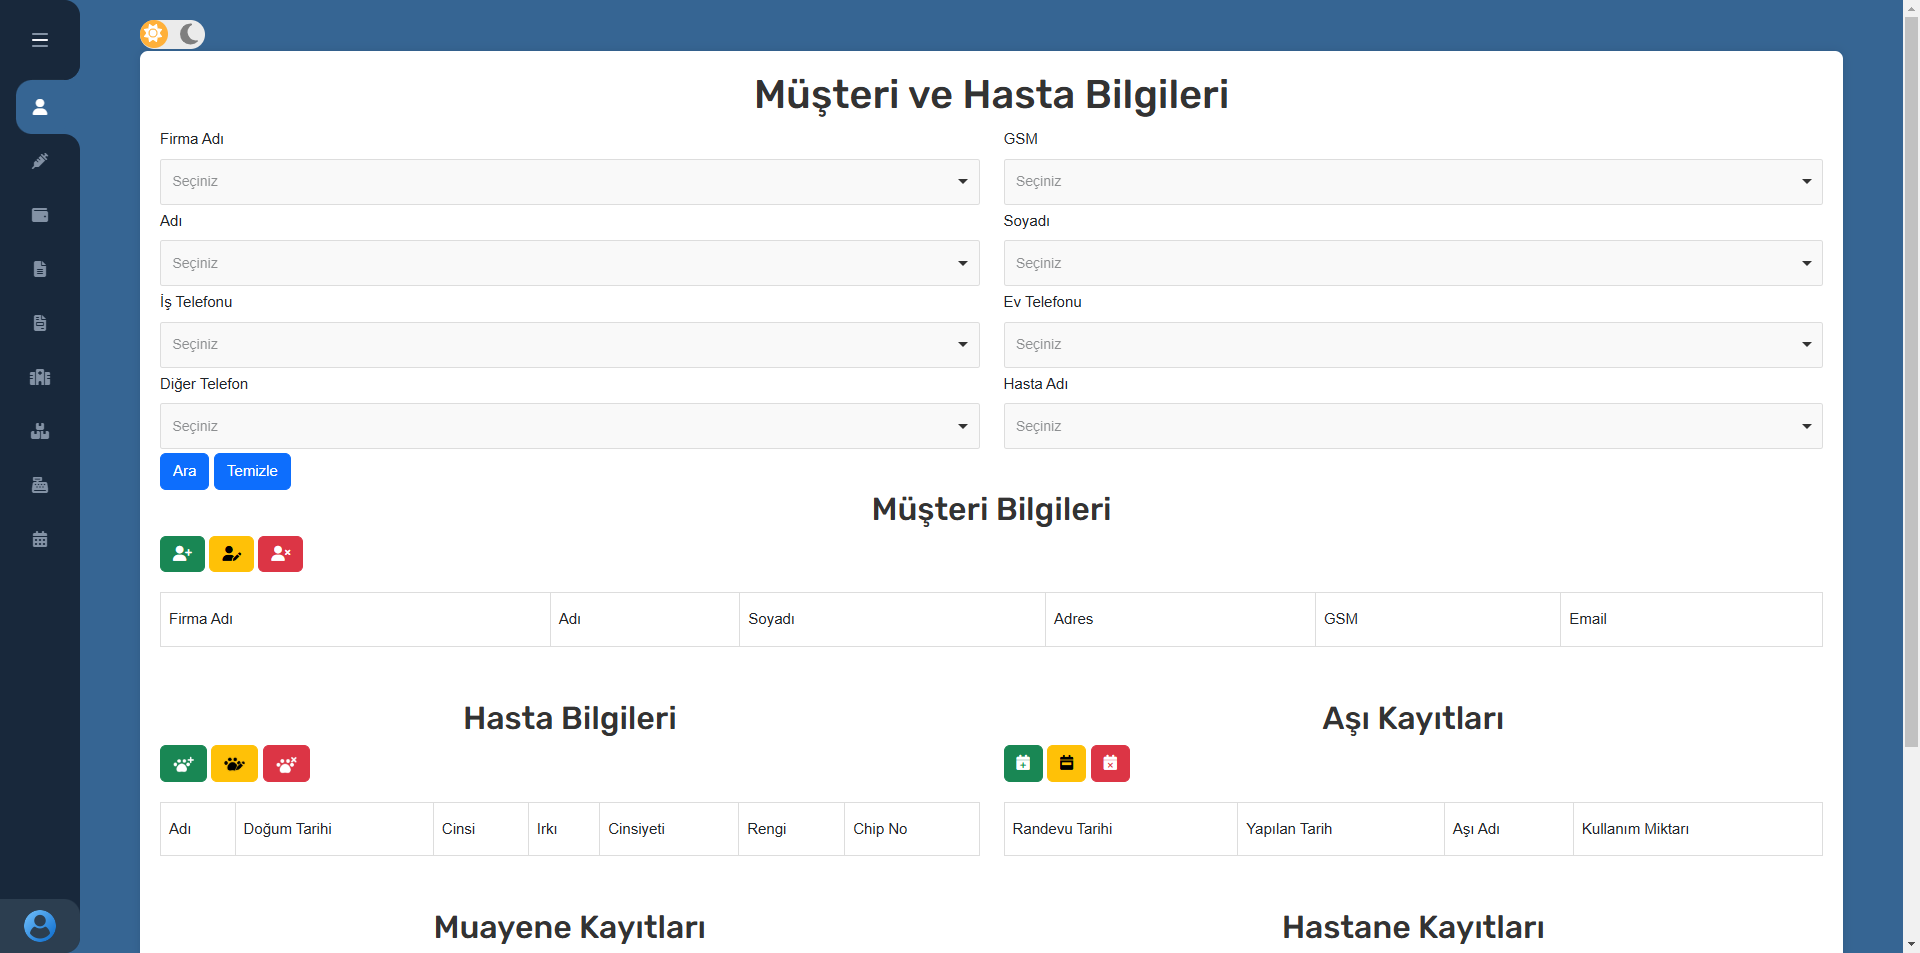The height and width of the screenshot is (953, 1920).
Task: Open the calendar item in sidebar
Action: click(40, 539)
